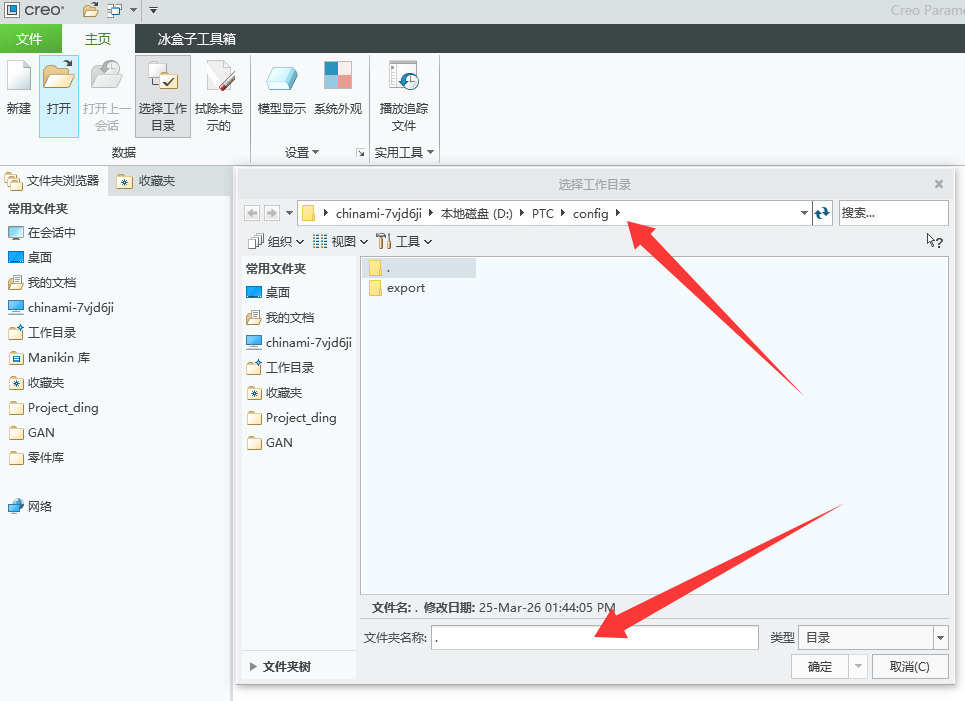Click the 打开 (Open) folder icon

pos(59,78)
